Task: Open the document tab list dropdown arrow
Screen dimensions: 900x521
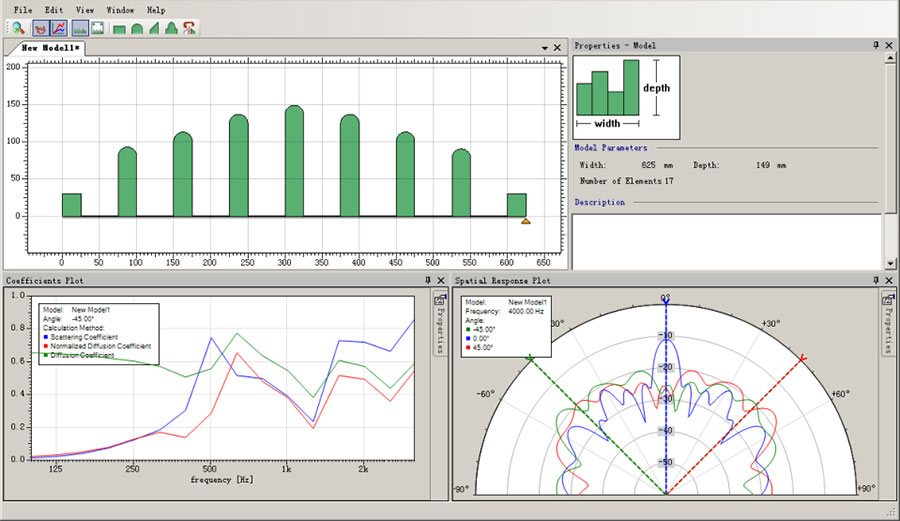Action: pos(545,47)
